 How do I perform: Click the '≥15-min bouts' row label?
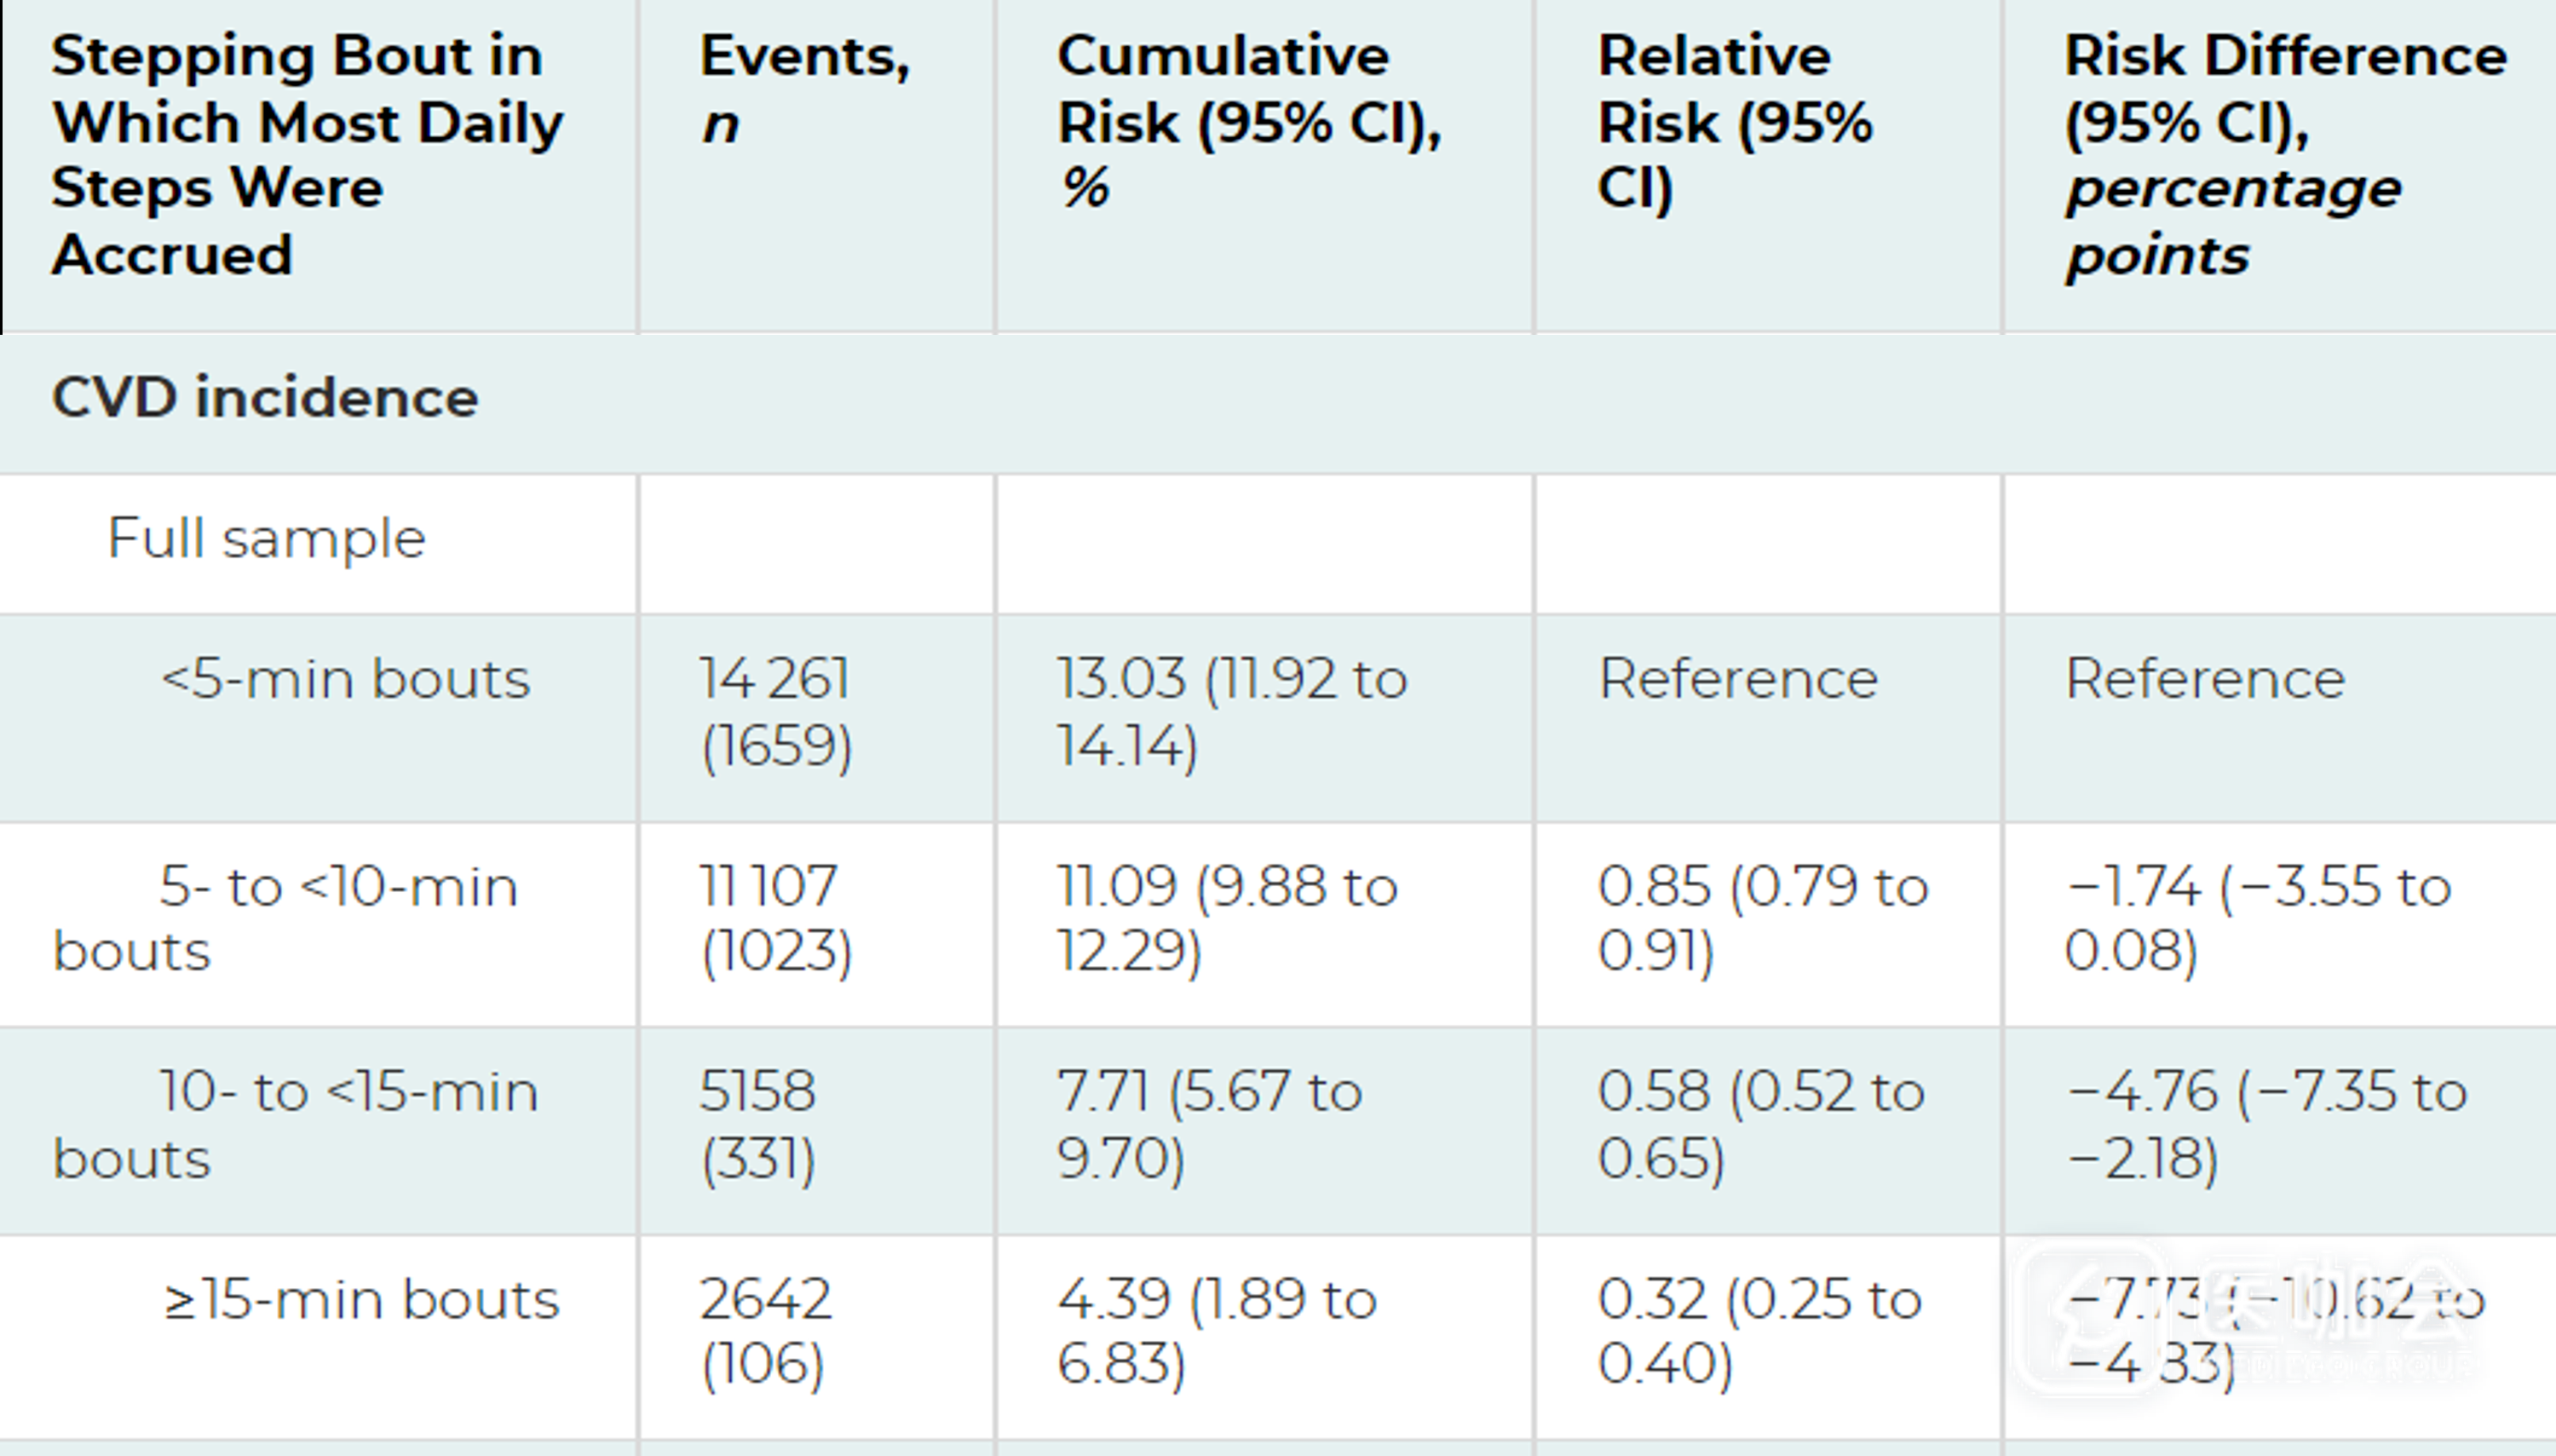pyautogui.click(x=361, y=1300)
